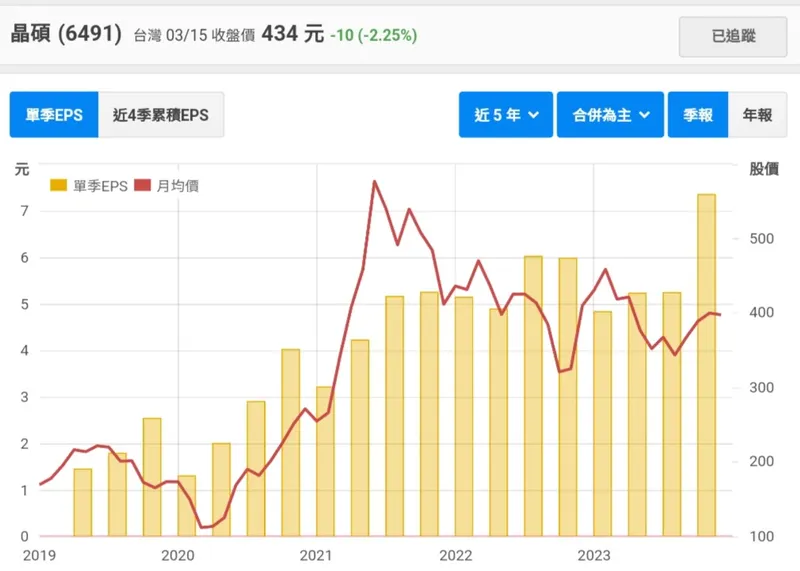Click the 7 EPS axis label
800x571 pixels.
tap(24, 211)
